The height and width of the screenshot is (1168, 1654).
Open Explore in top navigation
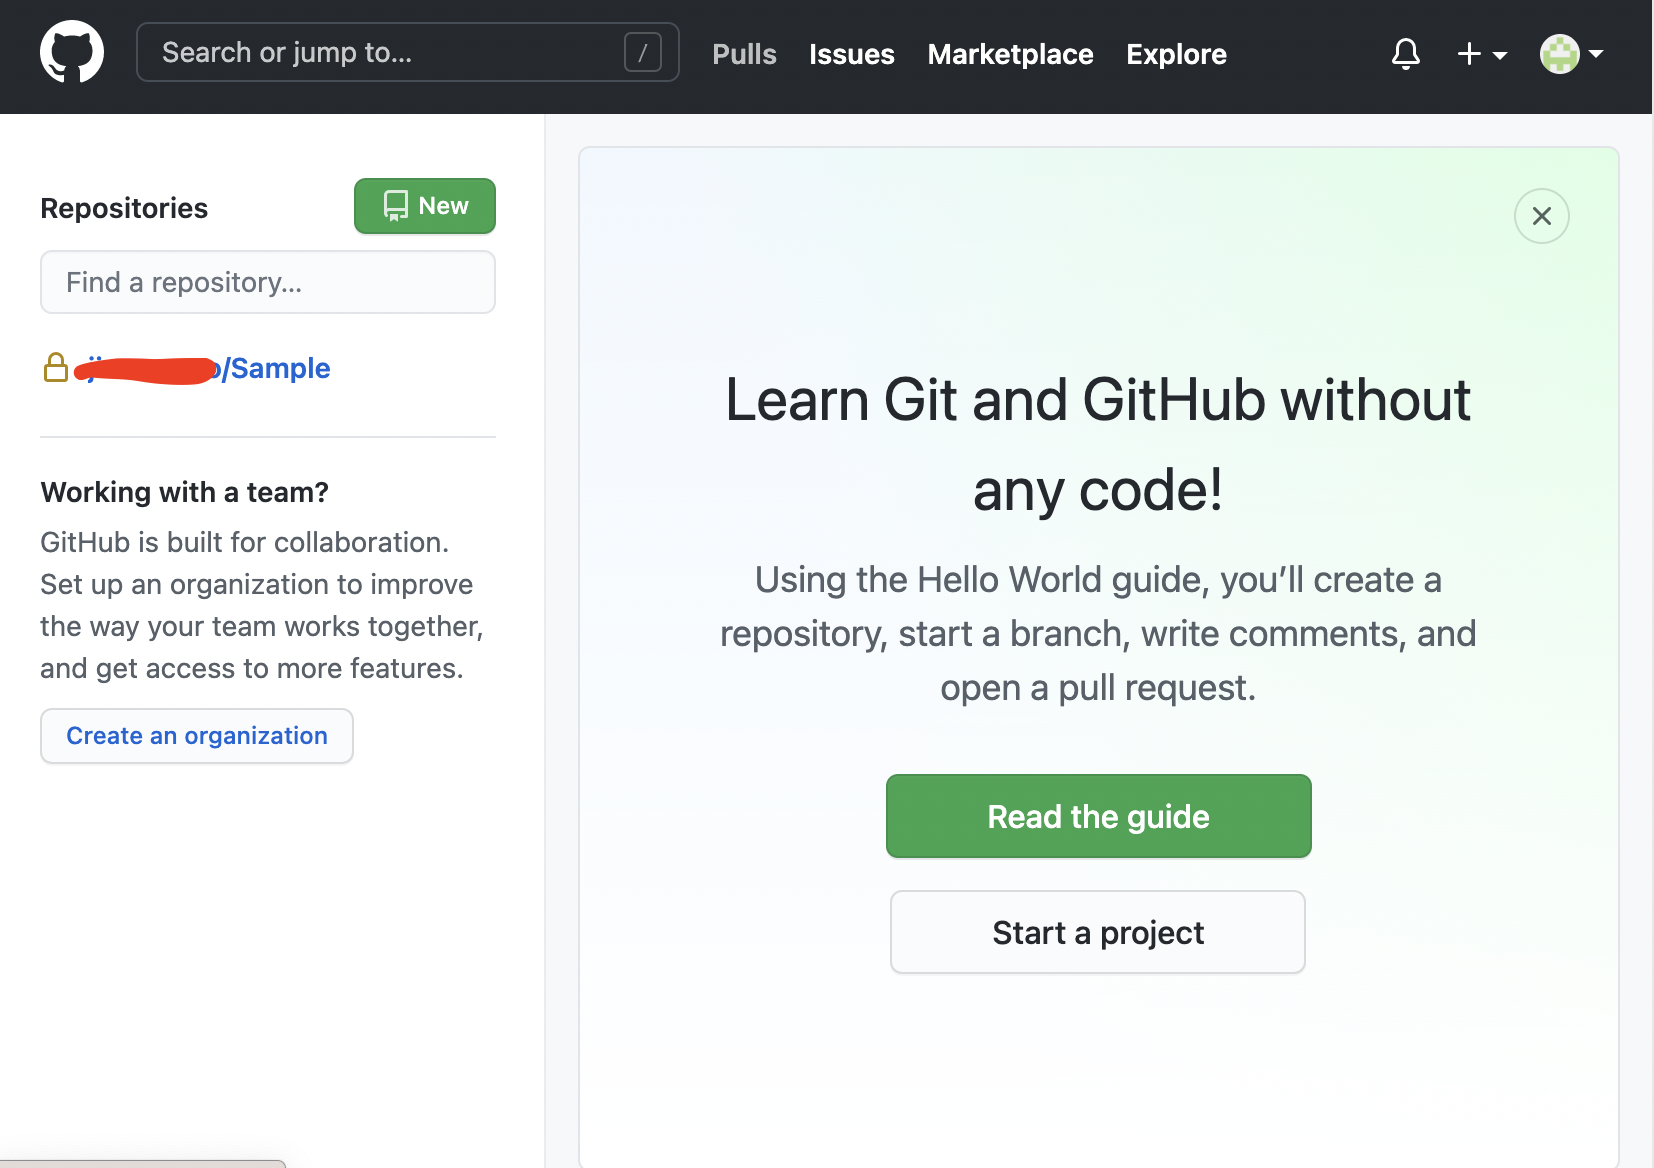coord(1176,54)
